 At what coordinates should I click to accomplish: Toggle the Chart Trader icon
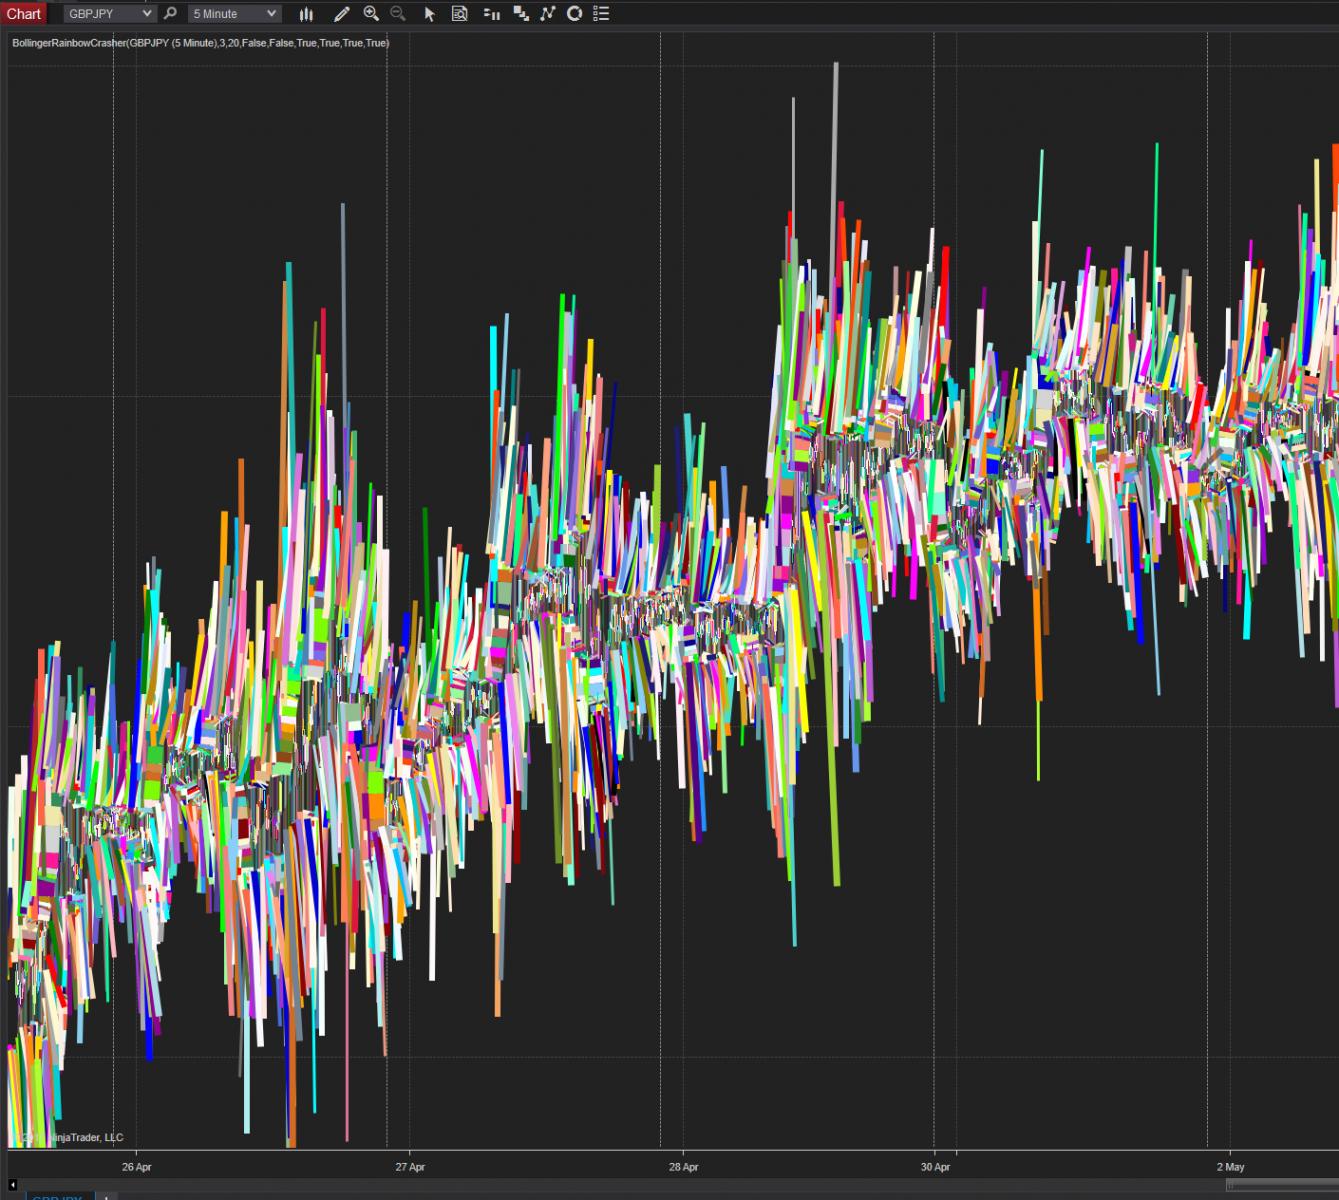pyautogui.click(x=491, y=14)
